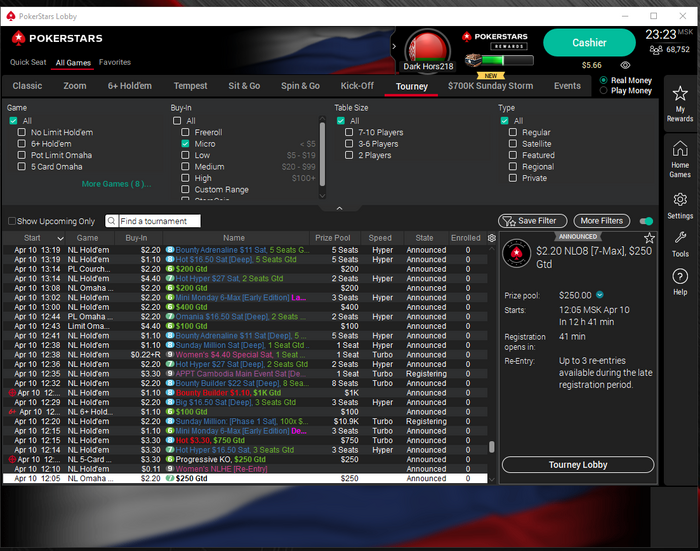This screenshot has width=700, height=551.
Task: Select Hot $3.30, $750 Gtd tournament
Action: click(245, 440)
